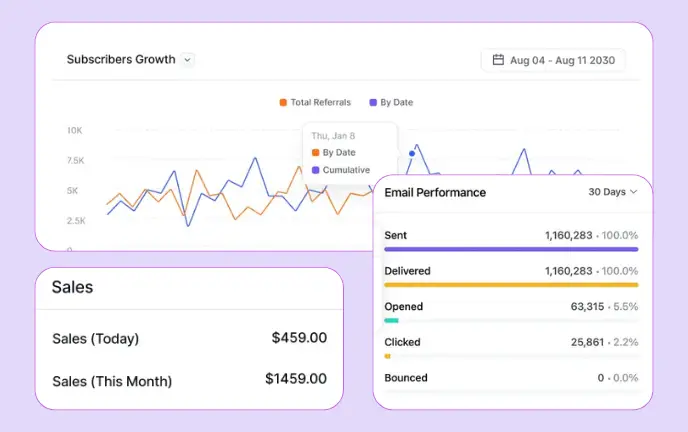Click the Sent purple progress bar
The width and height of the screenshot is (688, 432).
[x=511, y=249]
